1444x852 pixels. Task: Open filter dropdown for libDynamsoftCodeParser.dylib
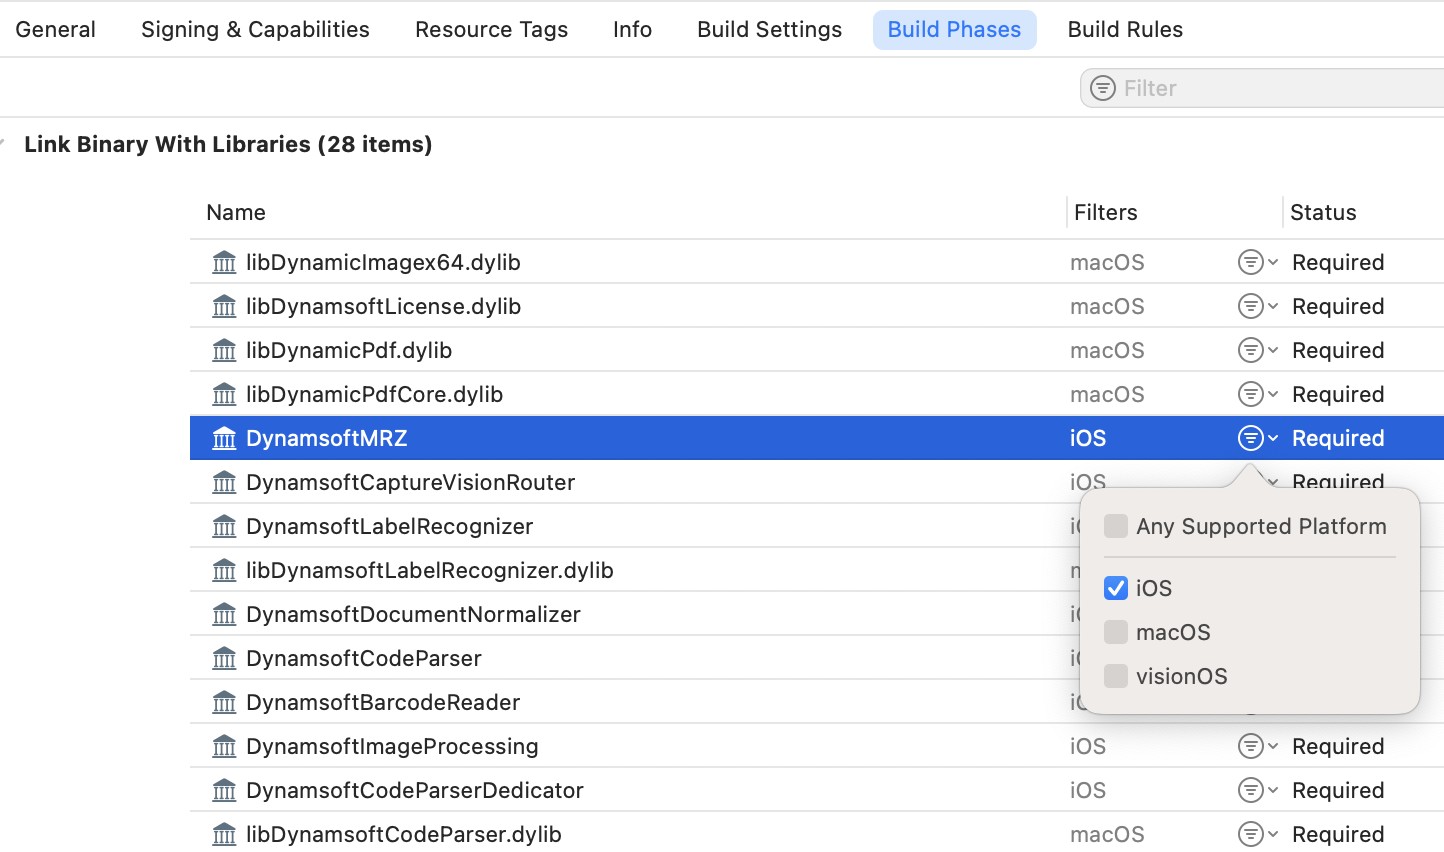[x=1257, y=834]
